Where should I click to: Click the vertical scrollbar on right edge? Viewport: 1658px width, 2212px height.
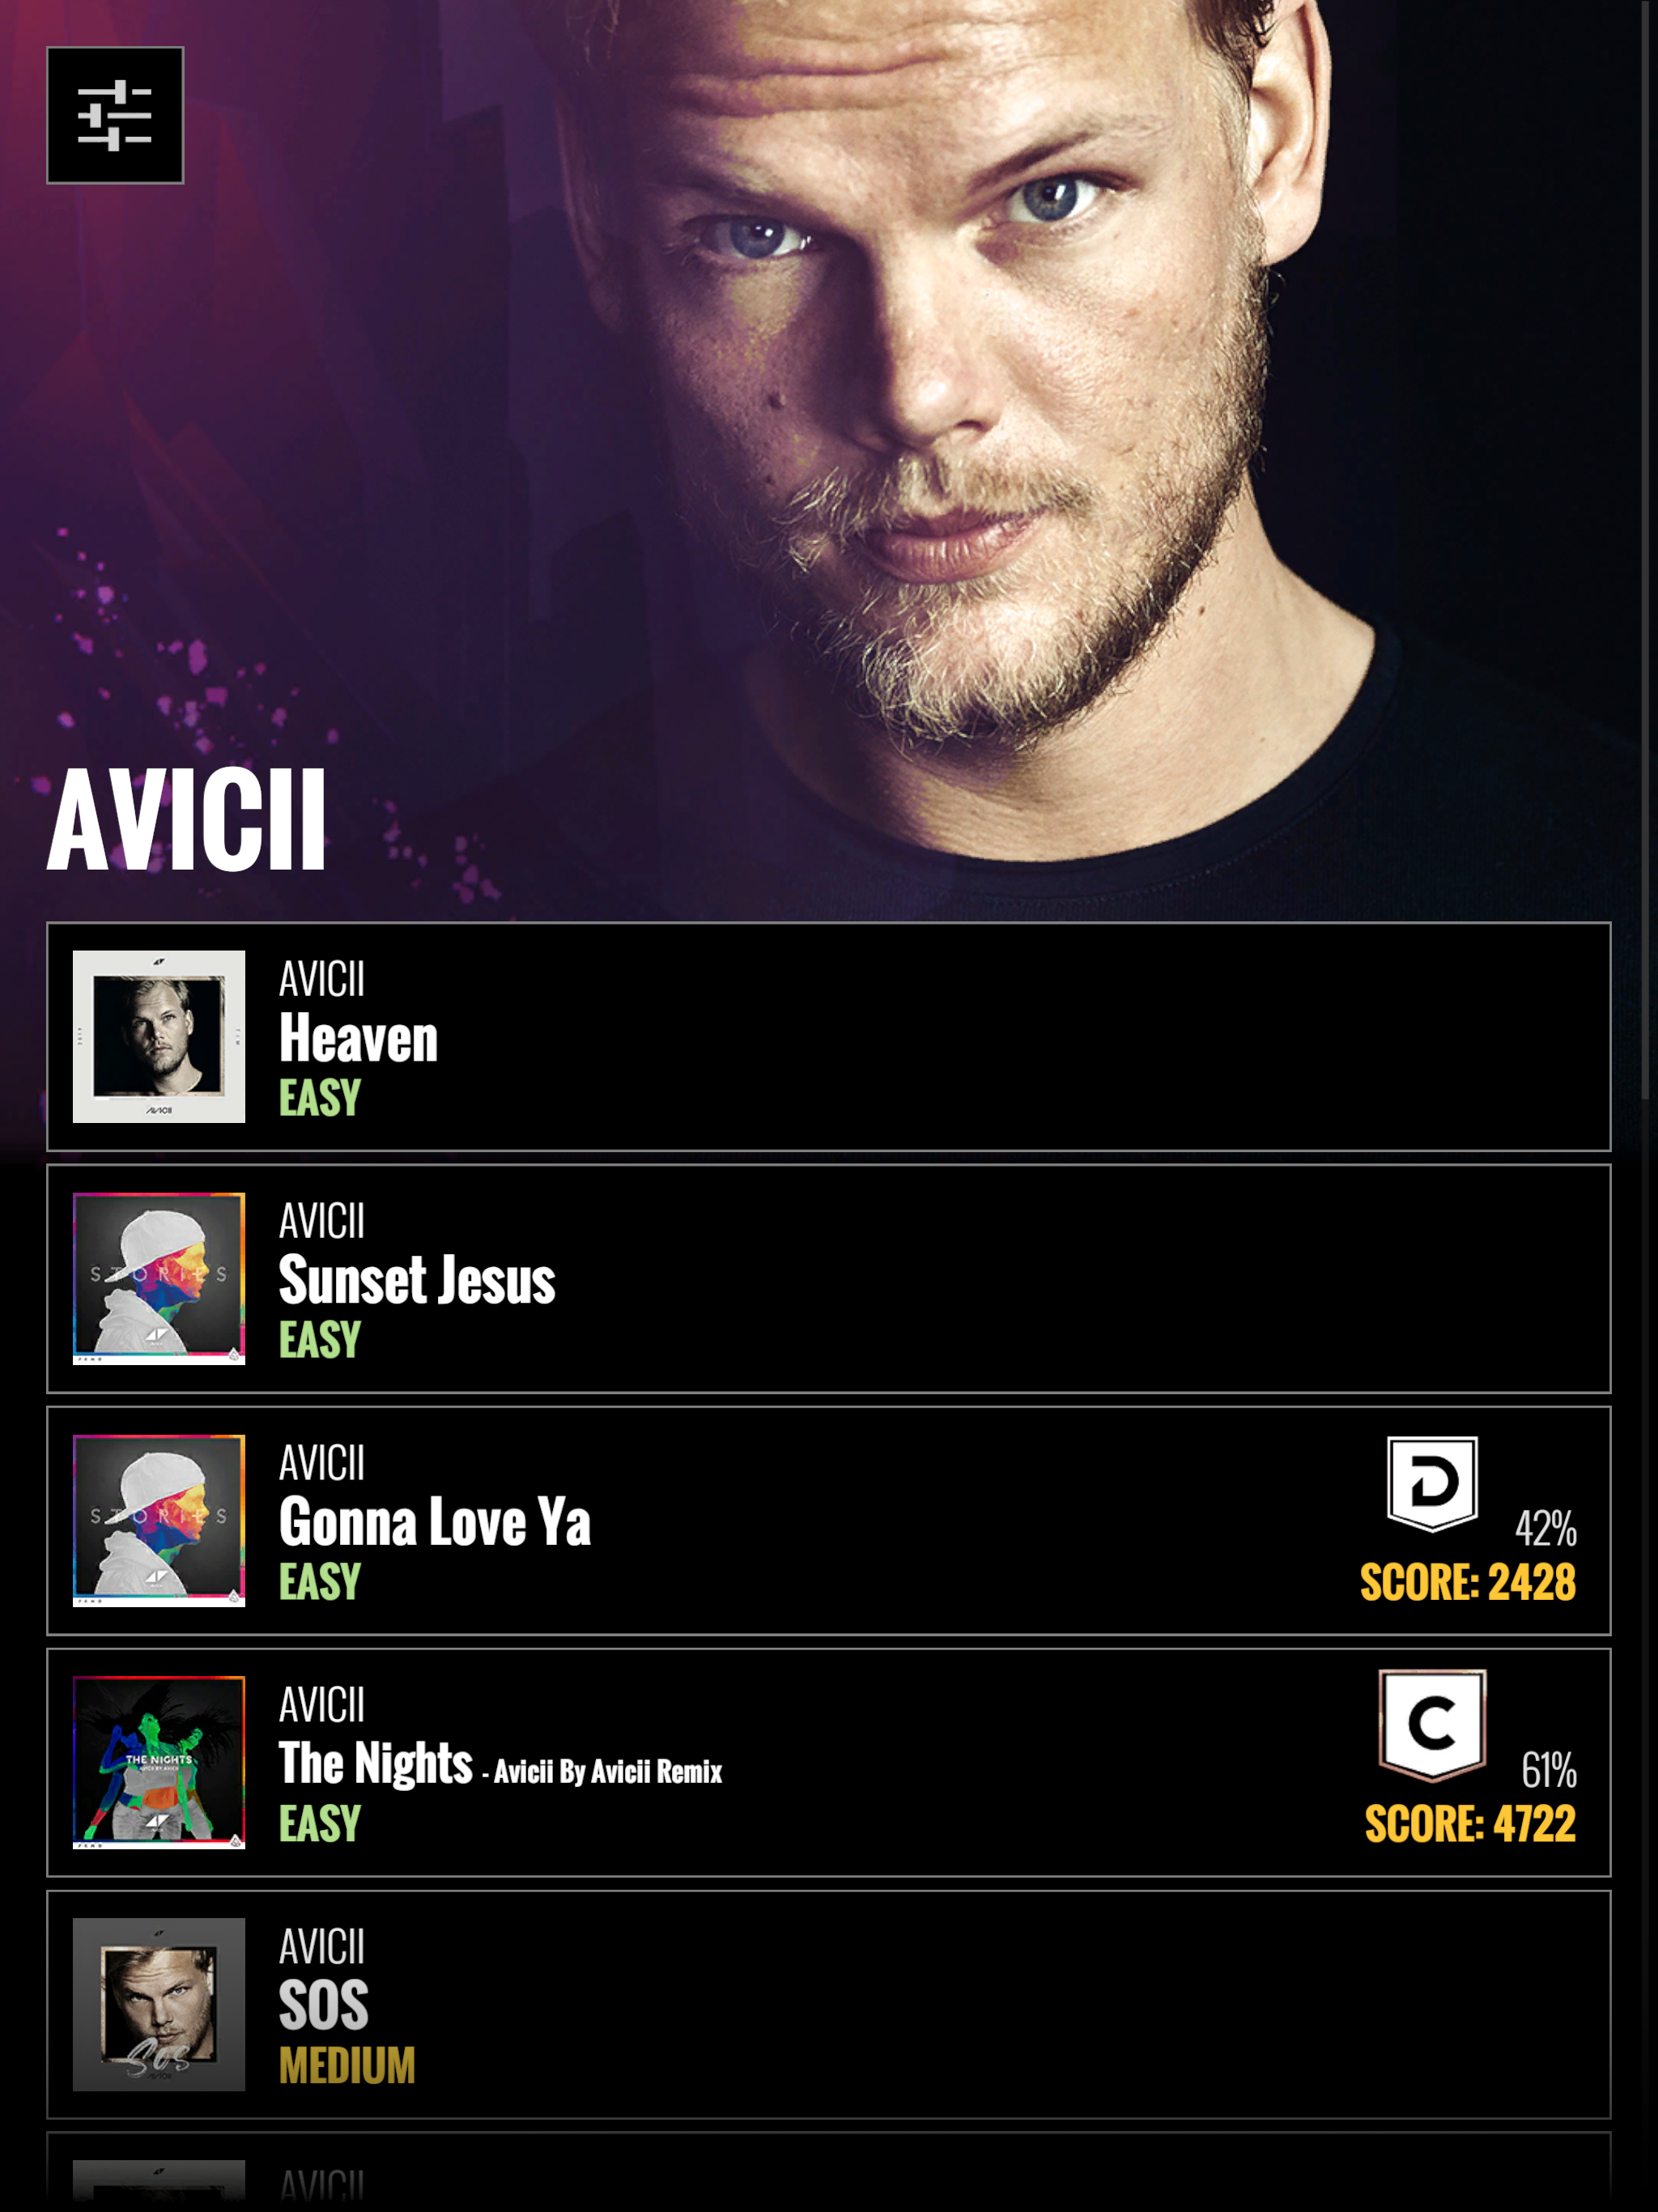click(1646, 550)
